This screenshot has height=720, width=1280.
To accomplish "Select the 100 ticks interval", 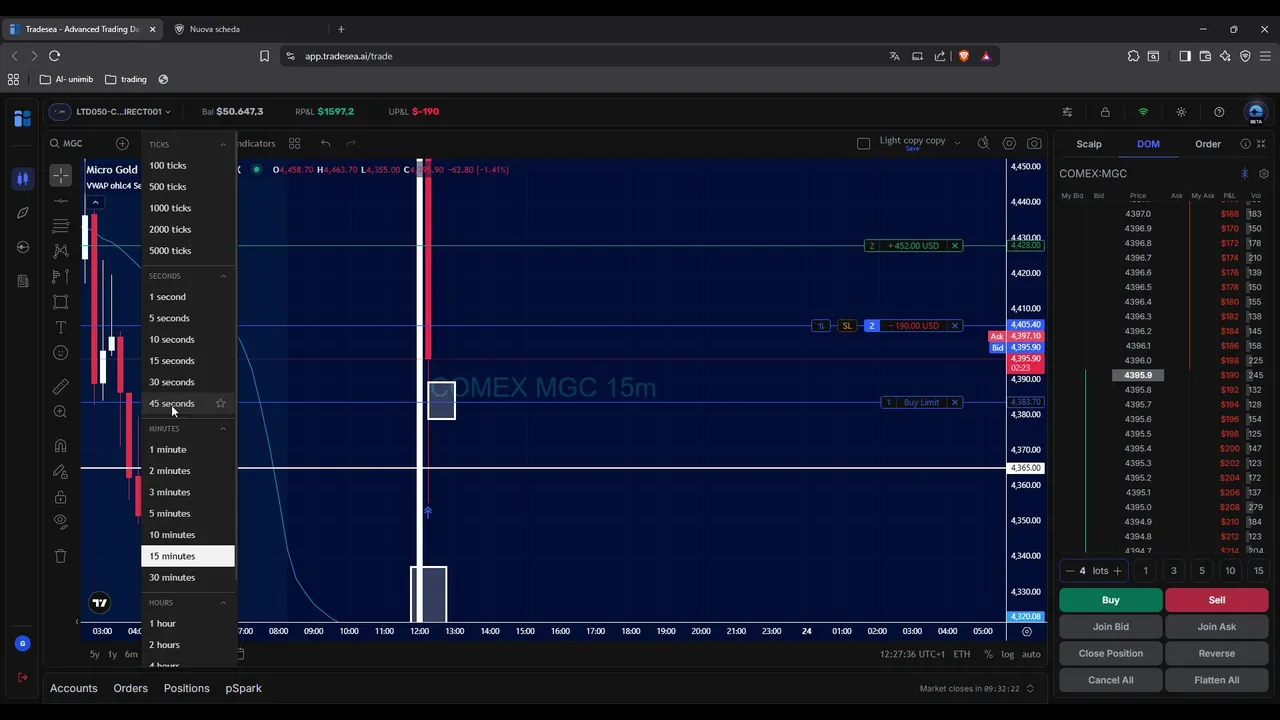I will 188,165.
